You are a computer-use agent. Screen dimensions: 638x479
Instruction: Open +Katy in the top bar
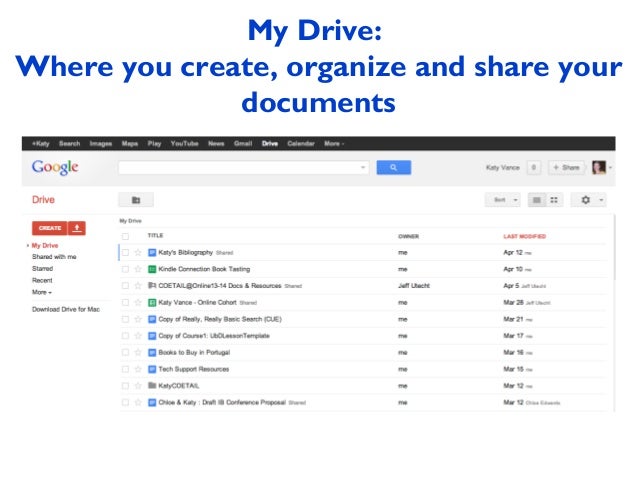pos(40,144)
